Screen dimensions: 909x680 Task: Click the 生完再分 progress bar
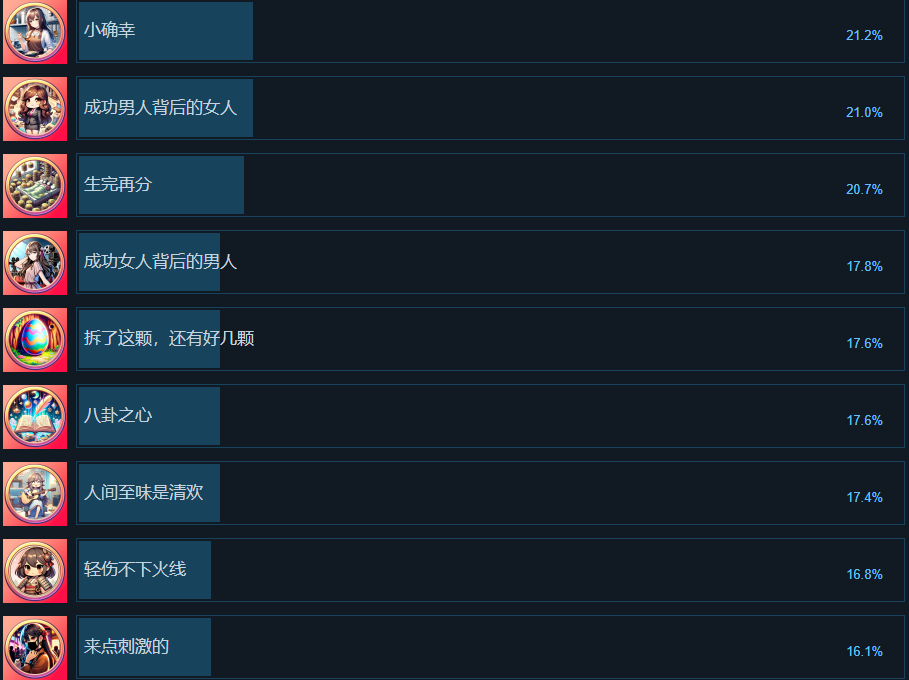pos(161,185)
